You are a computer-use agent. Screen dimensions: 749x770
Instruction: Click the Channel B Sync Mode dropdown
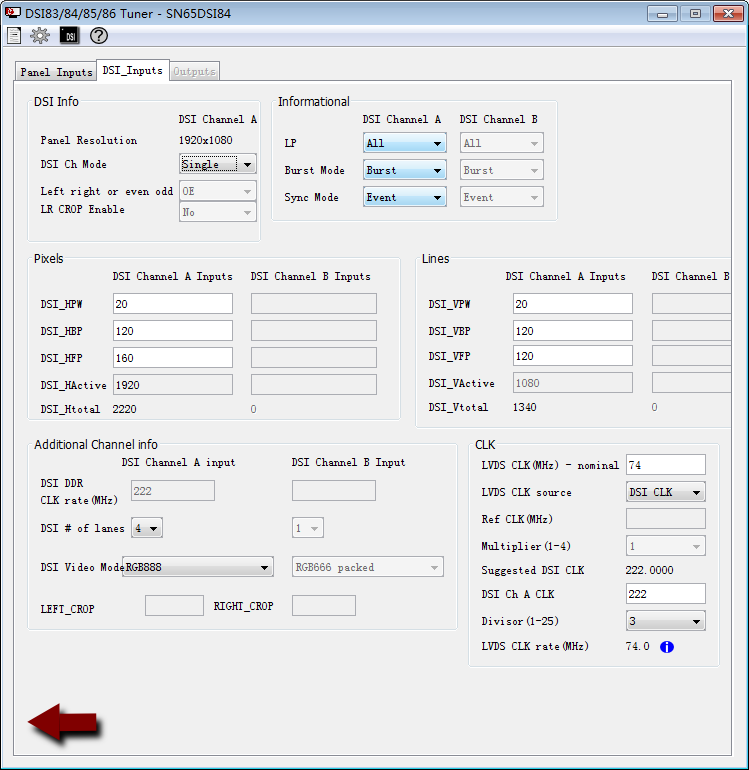tap(501, 197)
